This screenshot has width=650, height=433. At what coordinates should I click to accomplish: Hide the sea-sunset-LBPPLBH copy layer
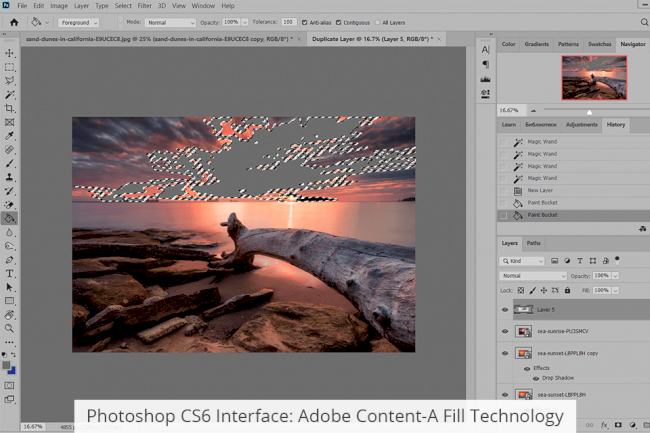(x=505, y=353)
